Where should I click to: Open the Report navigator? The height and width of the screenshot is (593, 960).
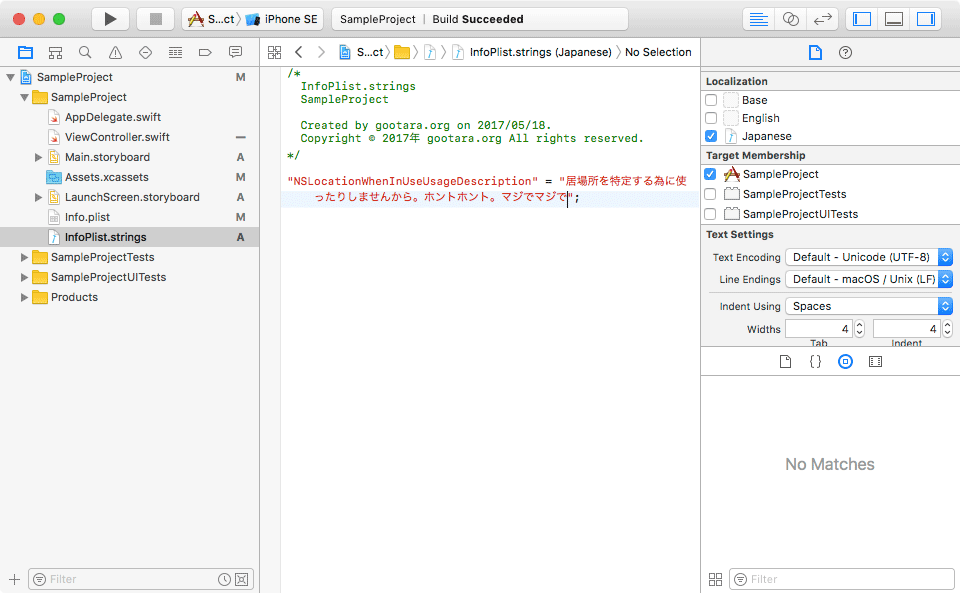pyautogui.click(x=235, y=53)
